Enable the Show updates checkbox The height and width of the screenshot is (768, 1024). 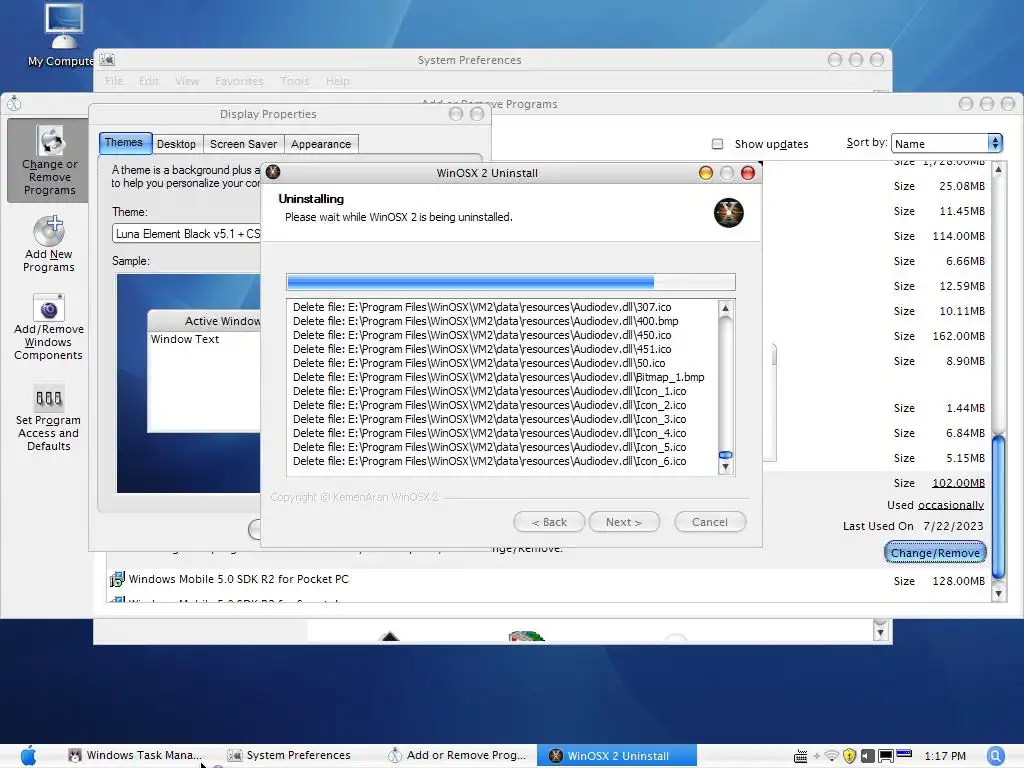point(717,144)
